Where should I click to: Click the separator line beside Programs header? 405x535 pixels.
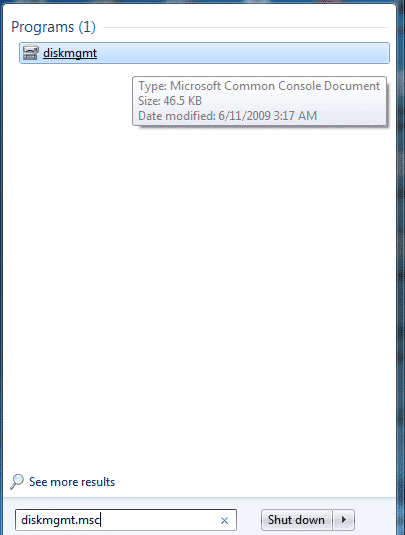(x=245, y=27)
